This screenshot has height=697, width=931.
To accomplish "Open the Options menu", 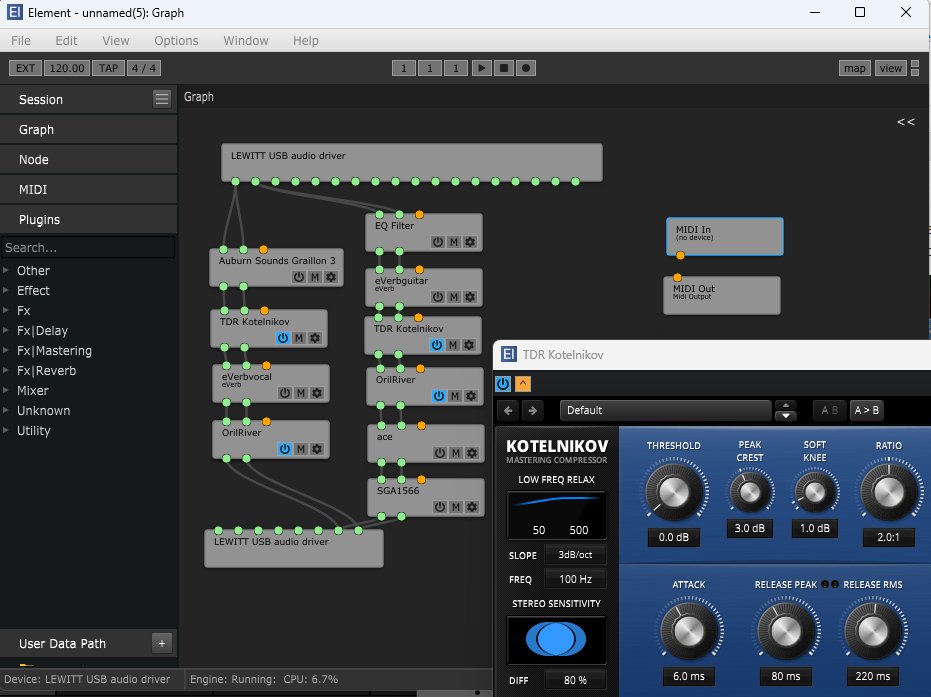I will (176, 40).
